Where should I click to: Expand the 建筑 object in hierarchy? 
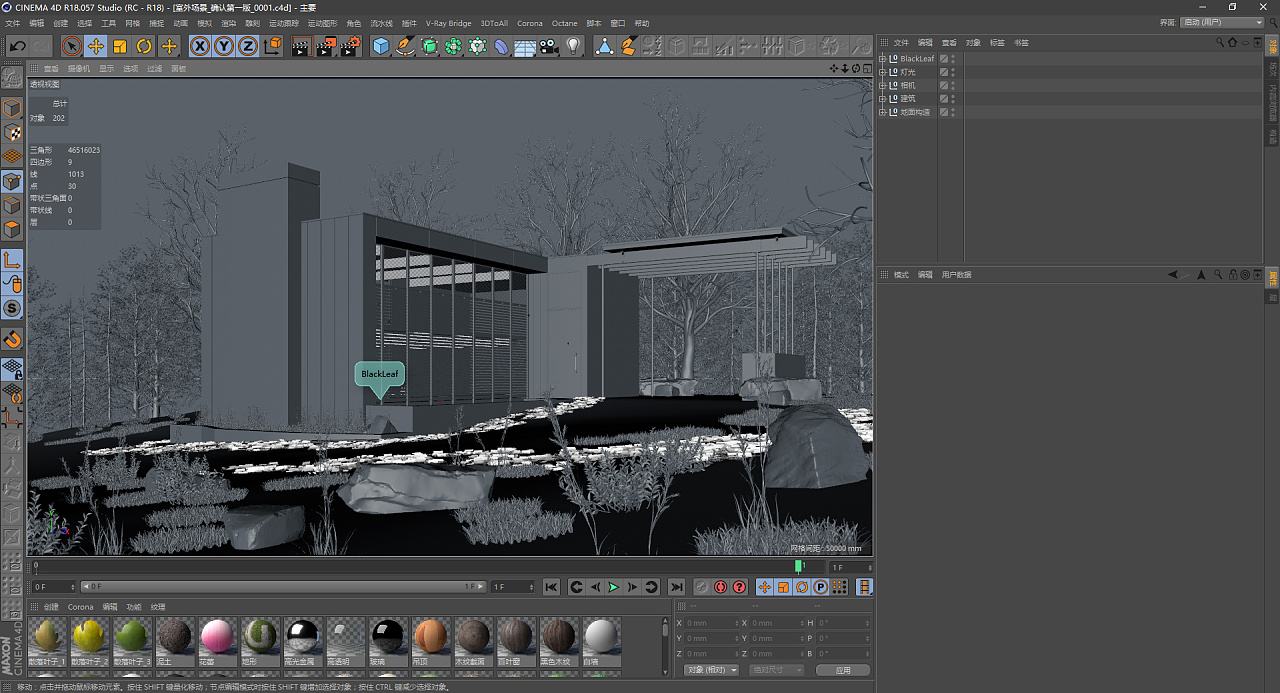click(883, 99)
